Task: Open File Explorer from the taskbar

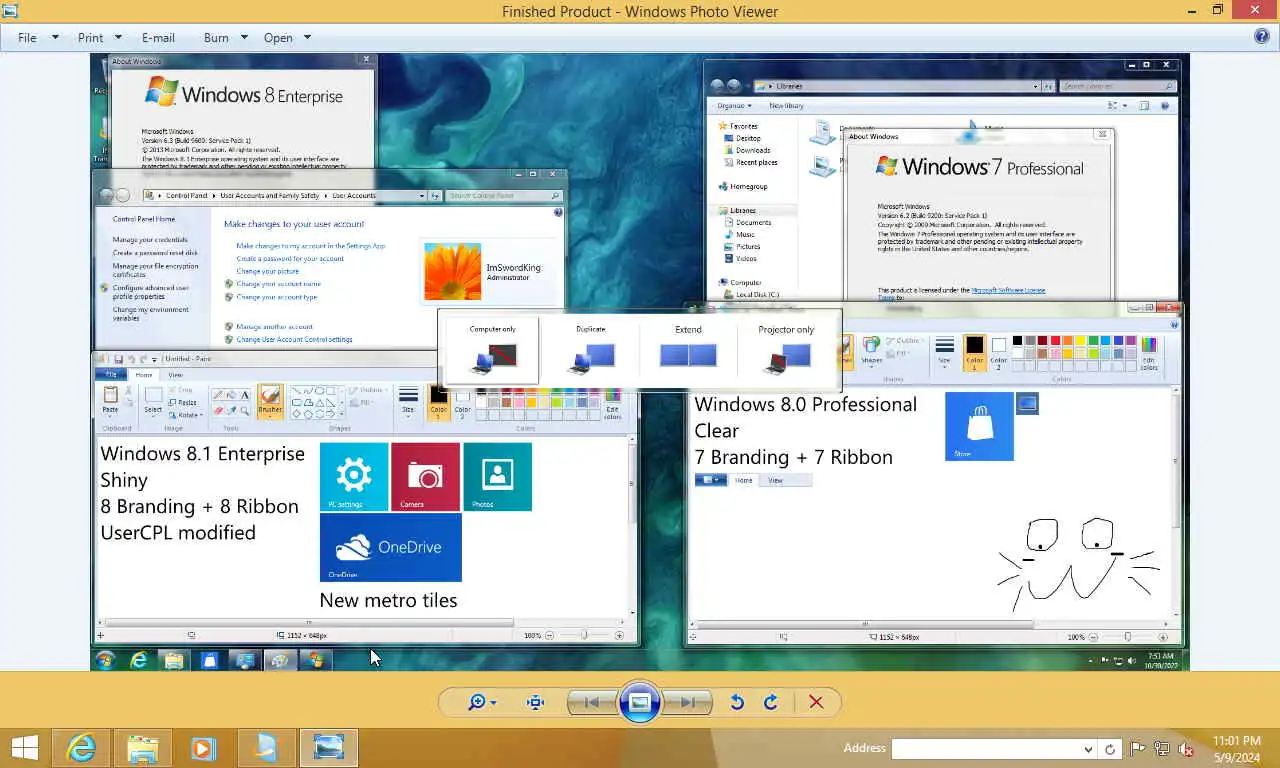Action: (143, 748)
